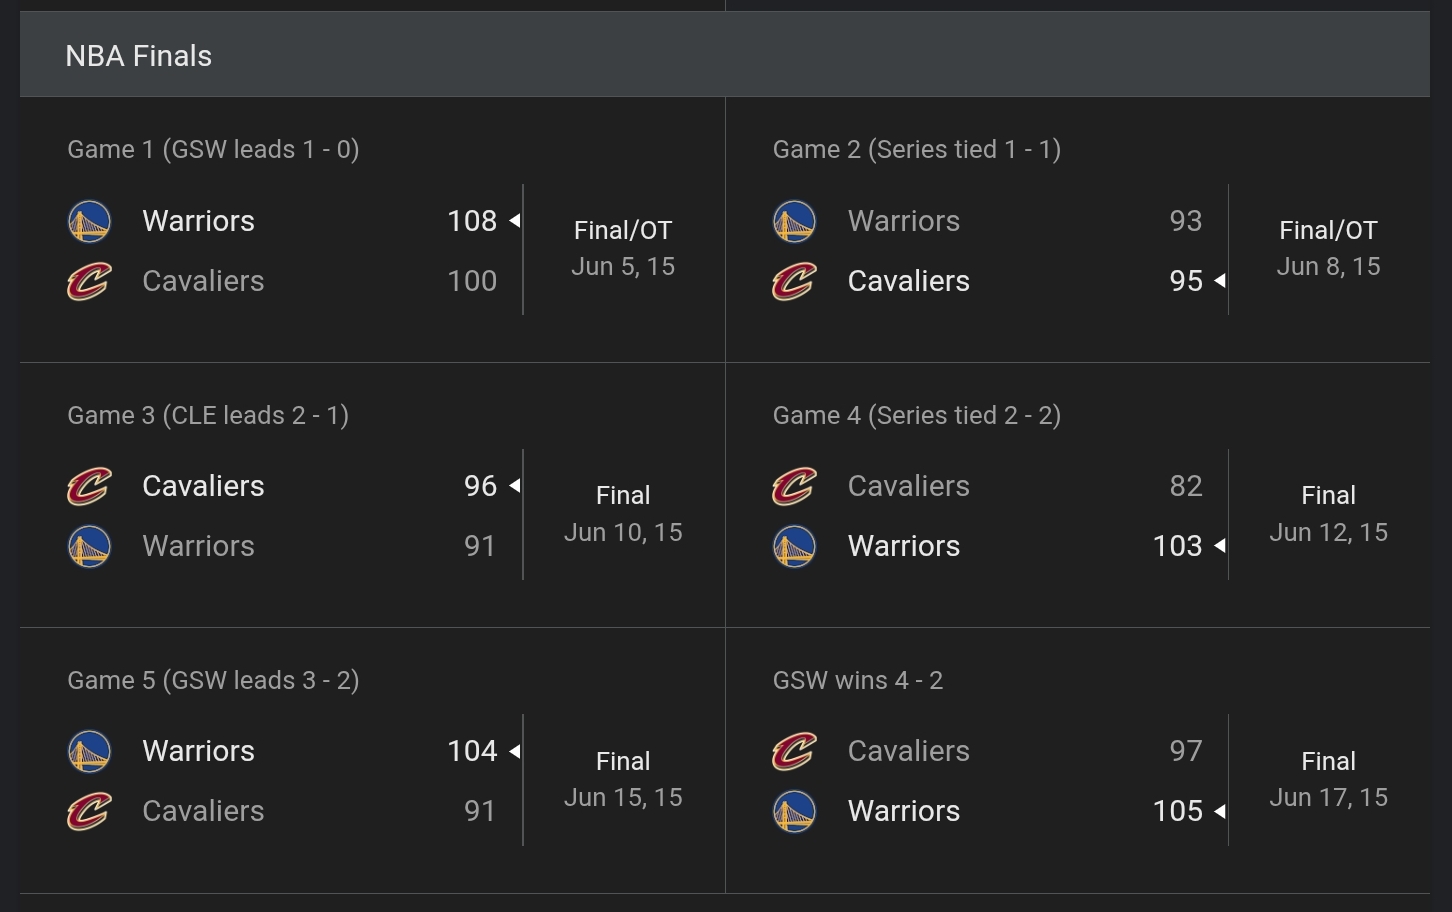Click Warriors logo in Game 2
The image size is (1452, 912).
(x=794, y=221)
